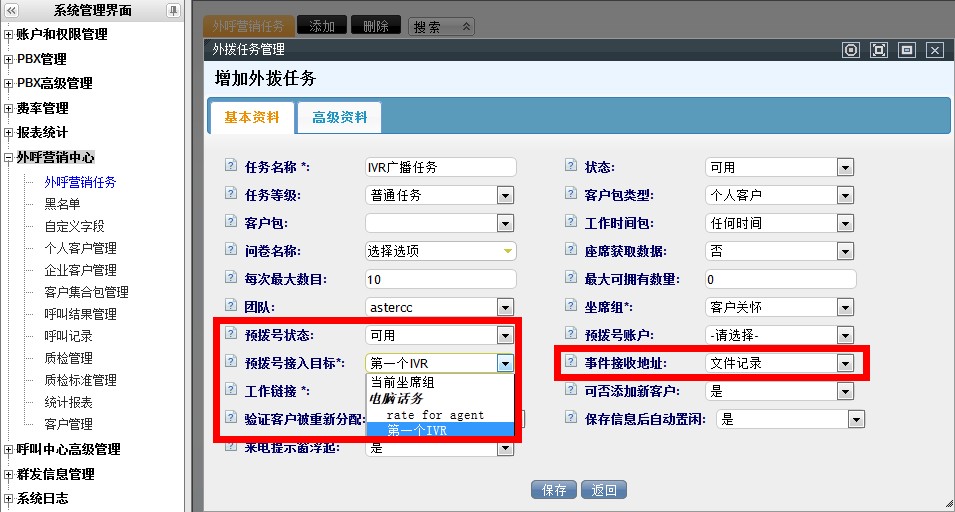Expand the 账户和权限管理 tree node

(x=9, y=35)
